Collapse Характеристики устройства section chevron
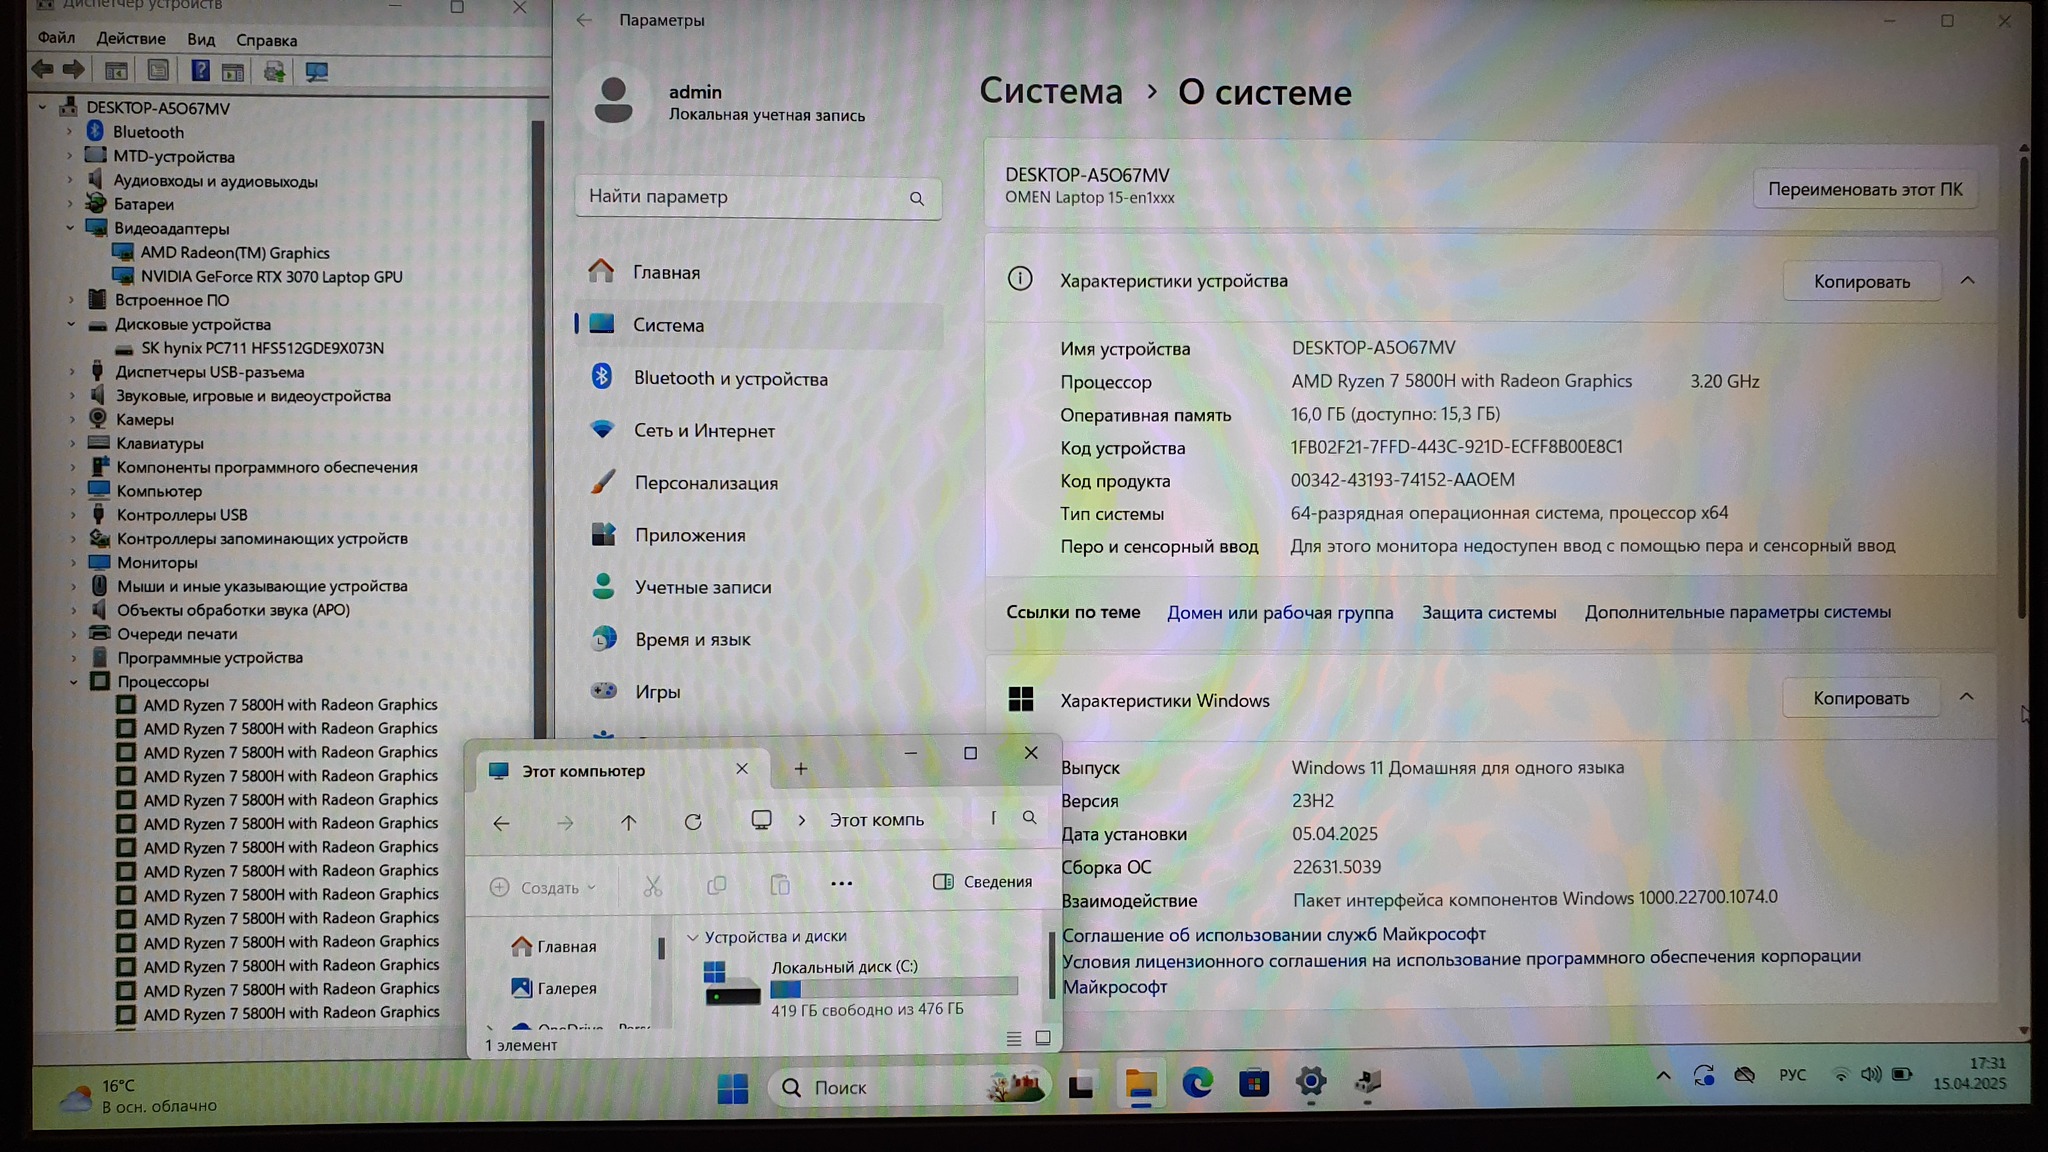 coord(1967,281)
